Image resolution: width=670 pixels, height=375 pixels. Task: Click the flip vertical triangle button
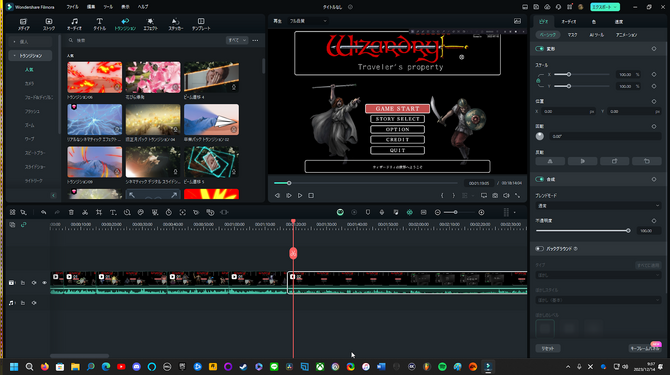(x=582, y=161)
